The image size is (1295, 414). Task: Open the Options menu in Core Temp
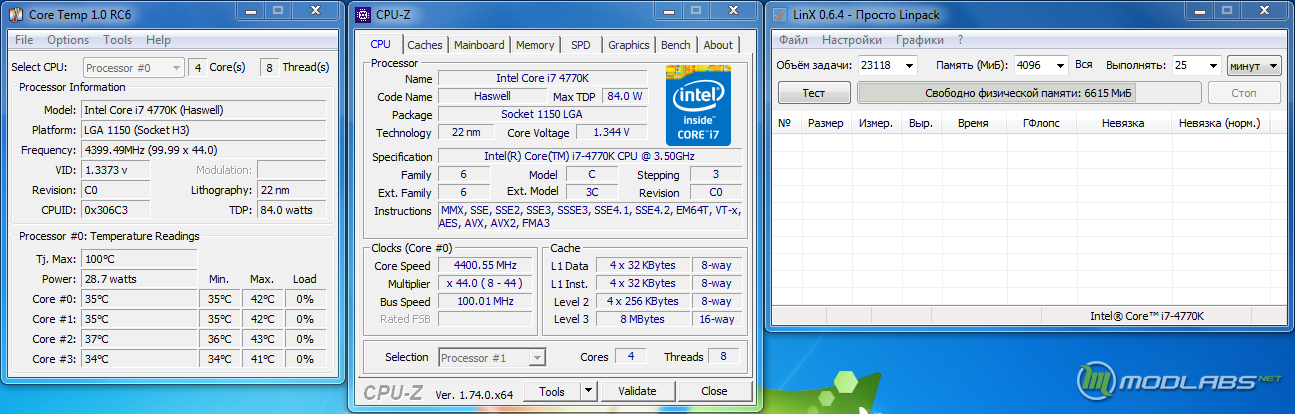coord(68,40)
